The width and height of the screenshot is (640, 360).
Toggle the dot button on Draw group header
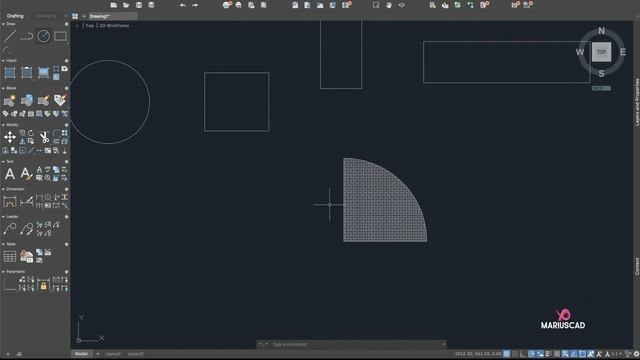[67, 24]
